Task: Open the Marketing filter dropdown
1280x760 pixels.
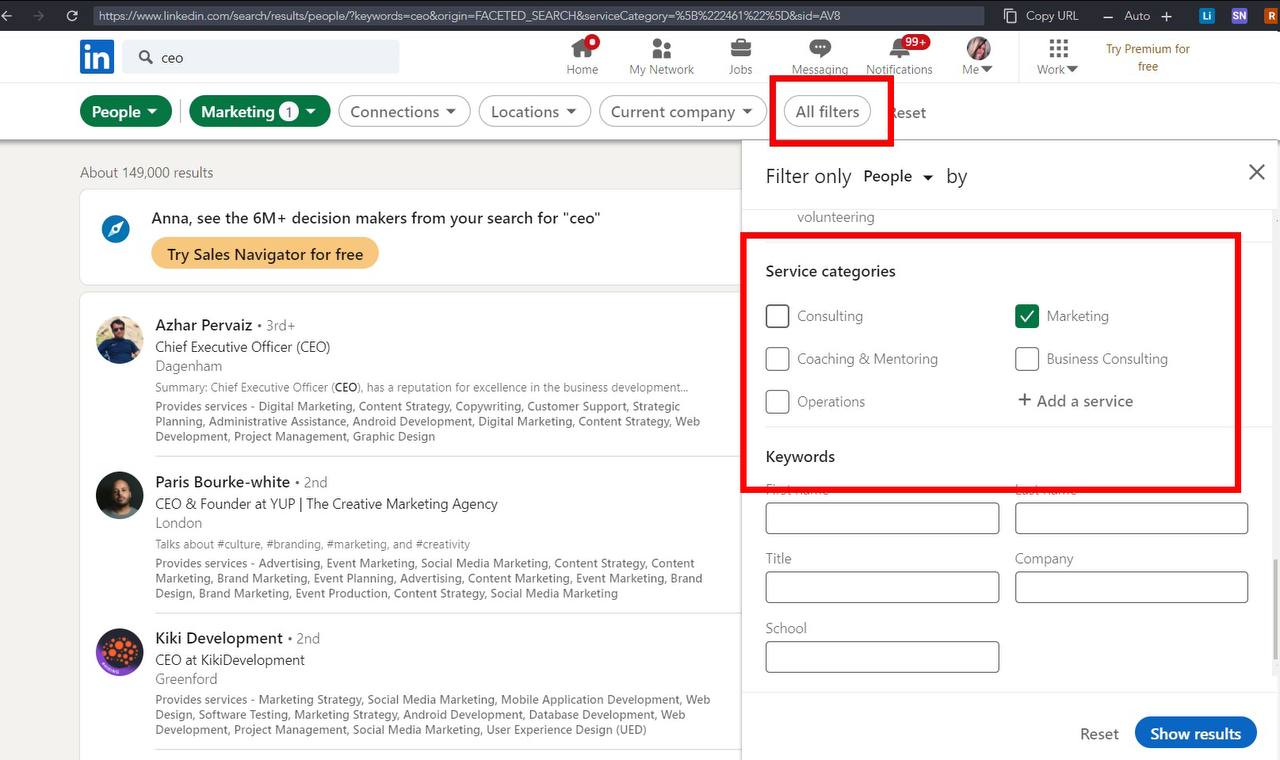Action: click(x=259, y=112)
